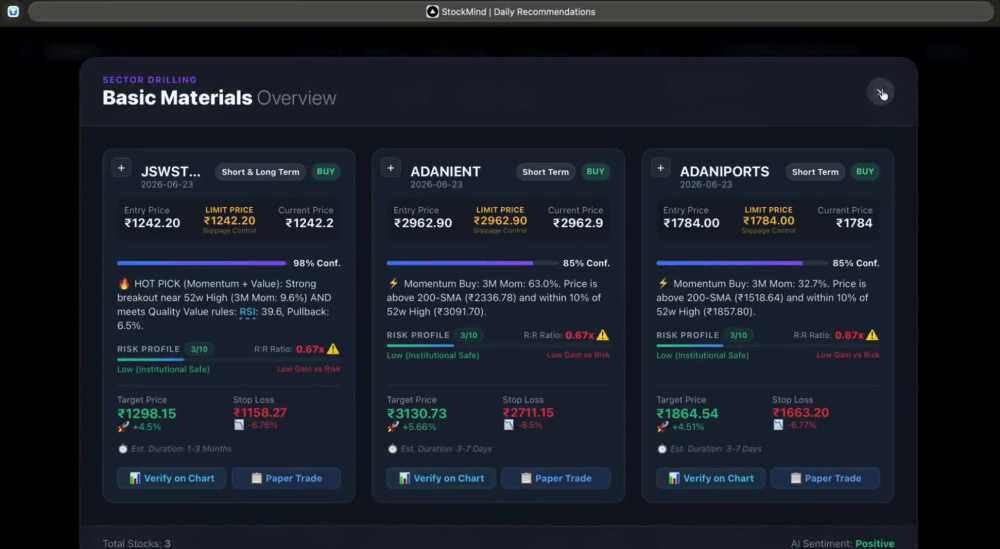Click ADANIENT stop loss ₹2711.15

[528, 413]
